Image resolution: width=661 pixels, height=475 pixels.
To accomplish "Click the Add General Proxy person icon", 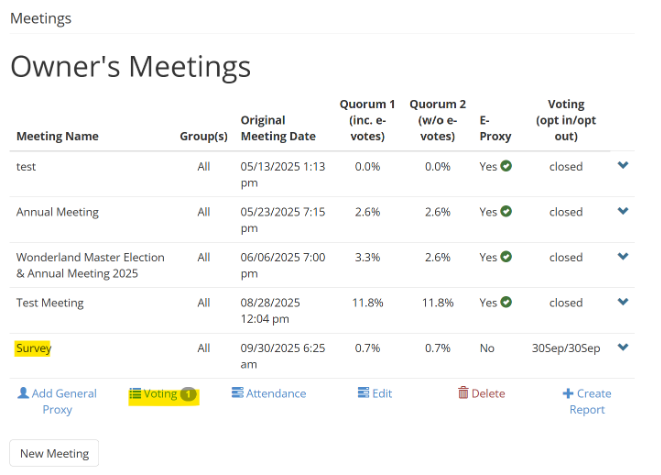I will pyautogui.click(x=23, y=393).
